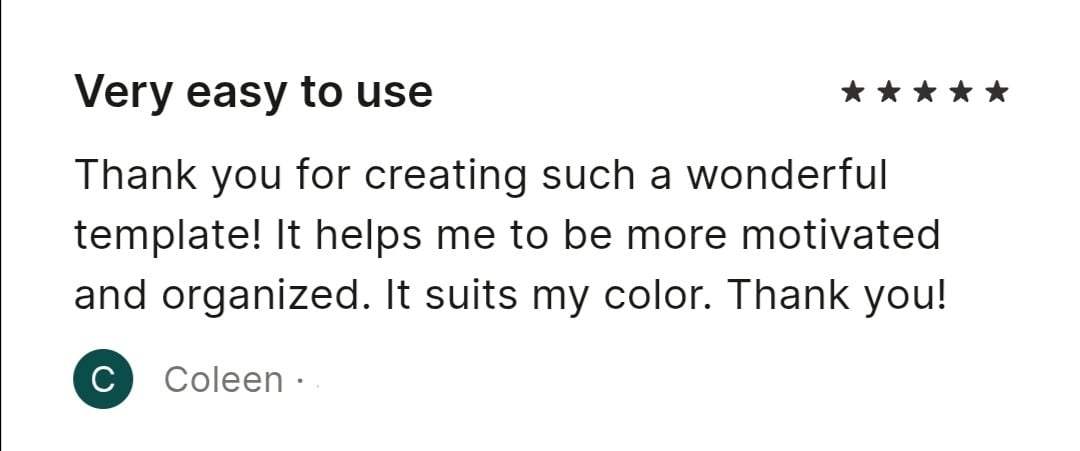This screenshot has width=1080, height=451.
Task: Open the green C avatar for Coleen
Action: [103, 379]
